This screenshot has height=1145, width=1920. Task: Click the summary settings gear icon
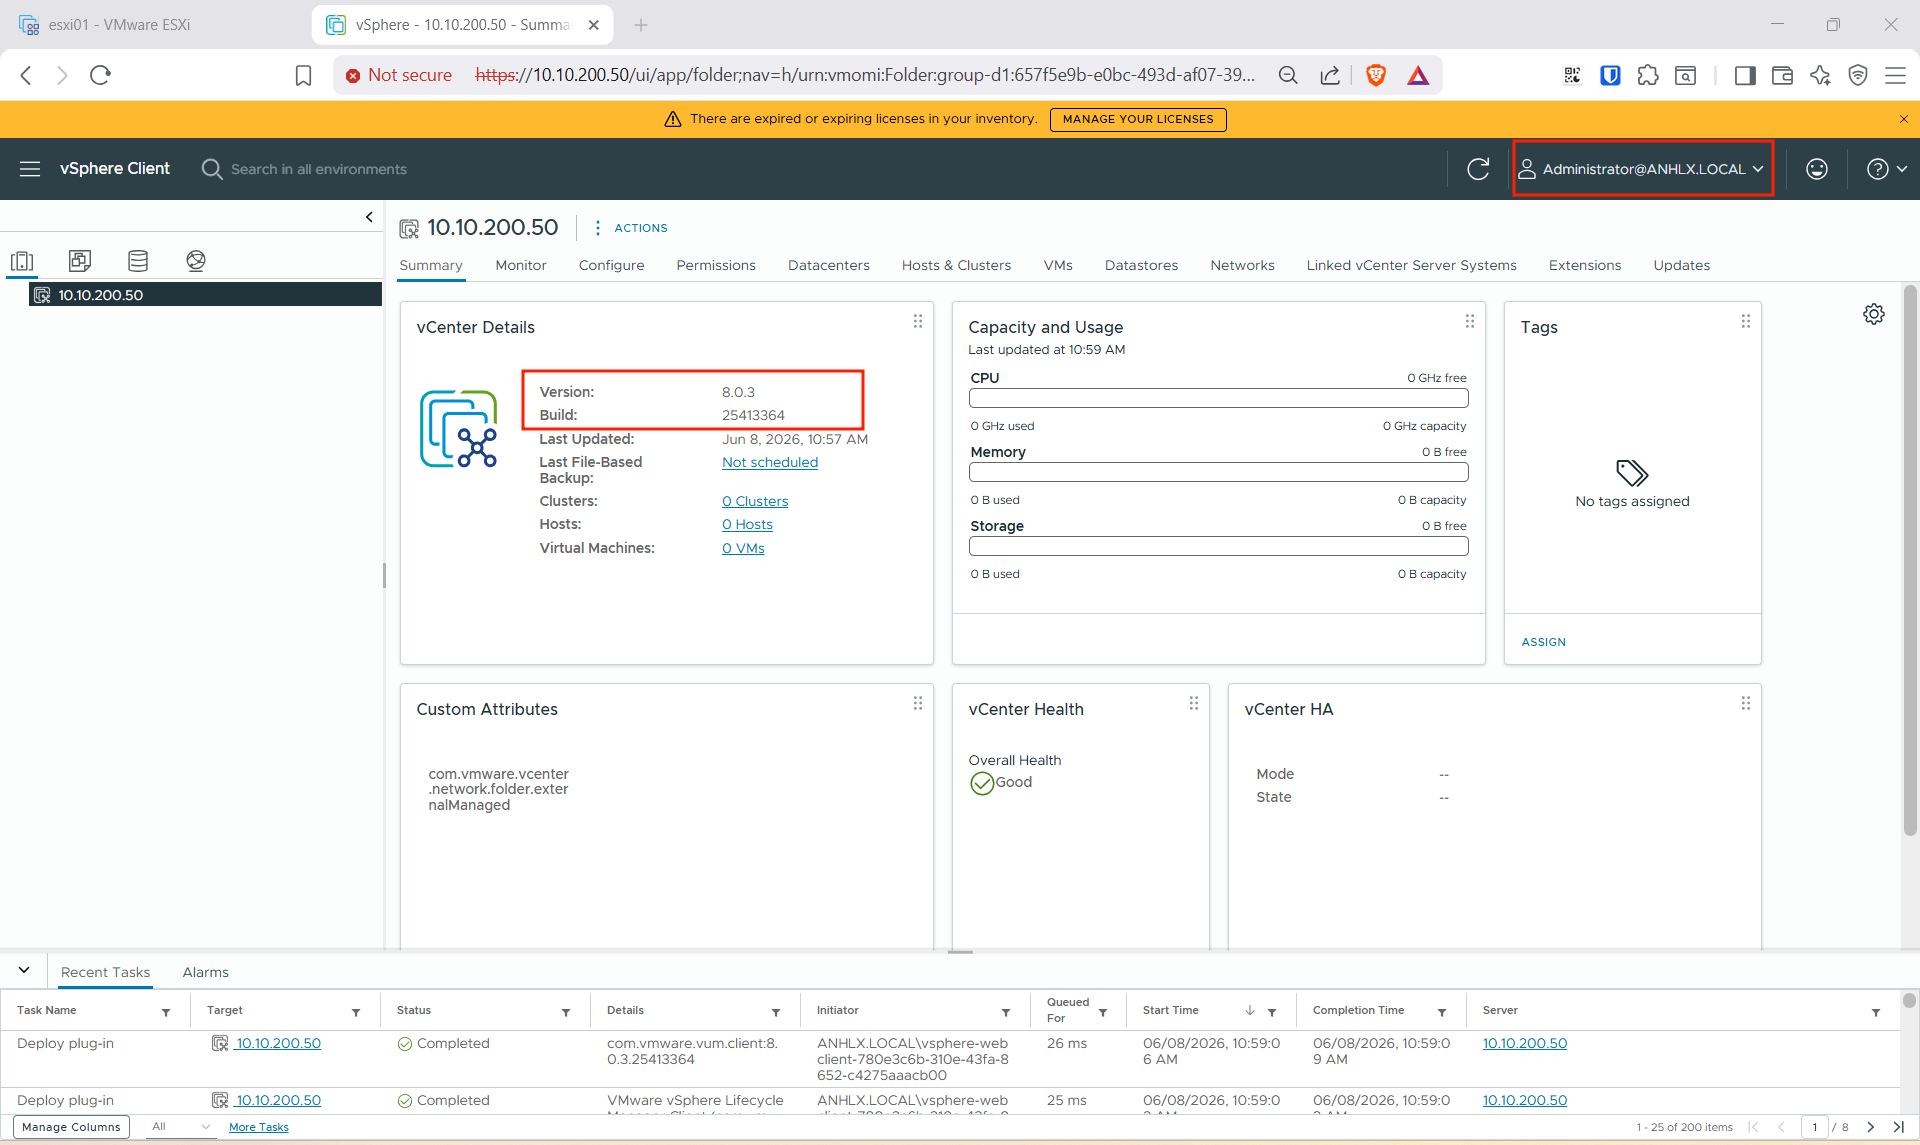(1874, 314)
